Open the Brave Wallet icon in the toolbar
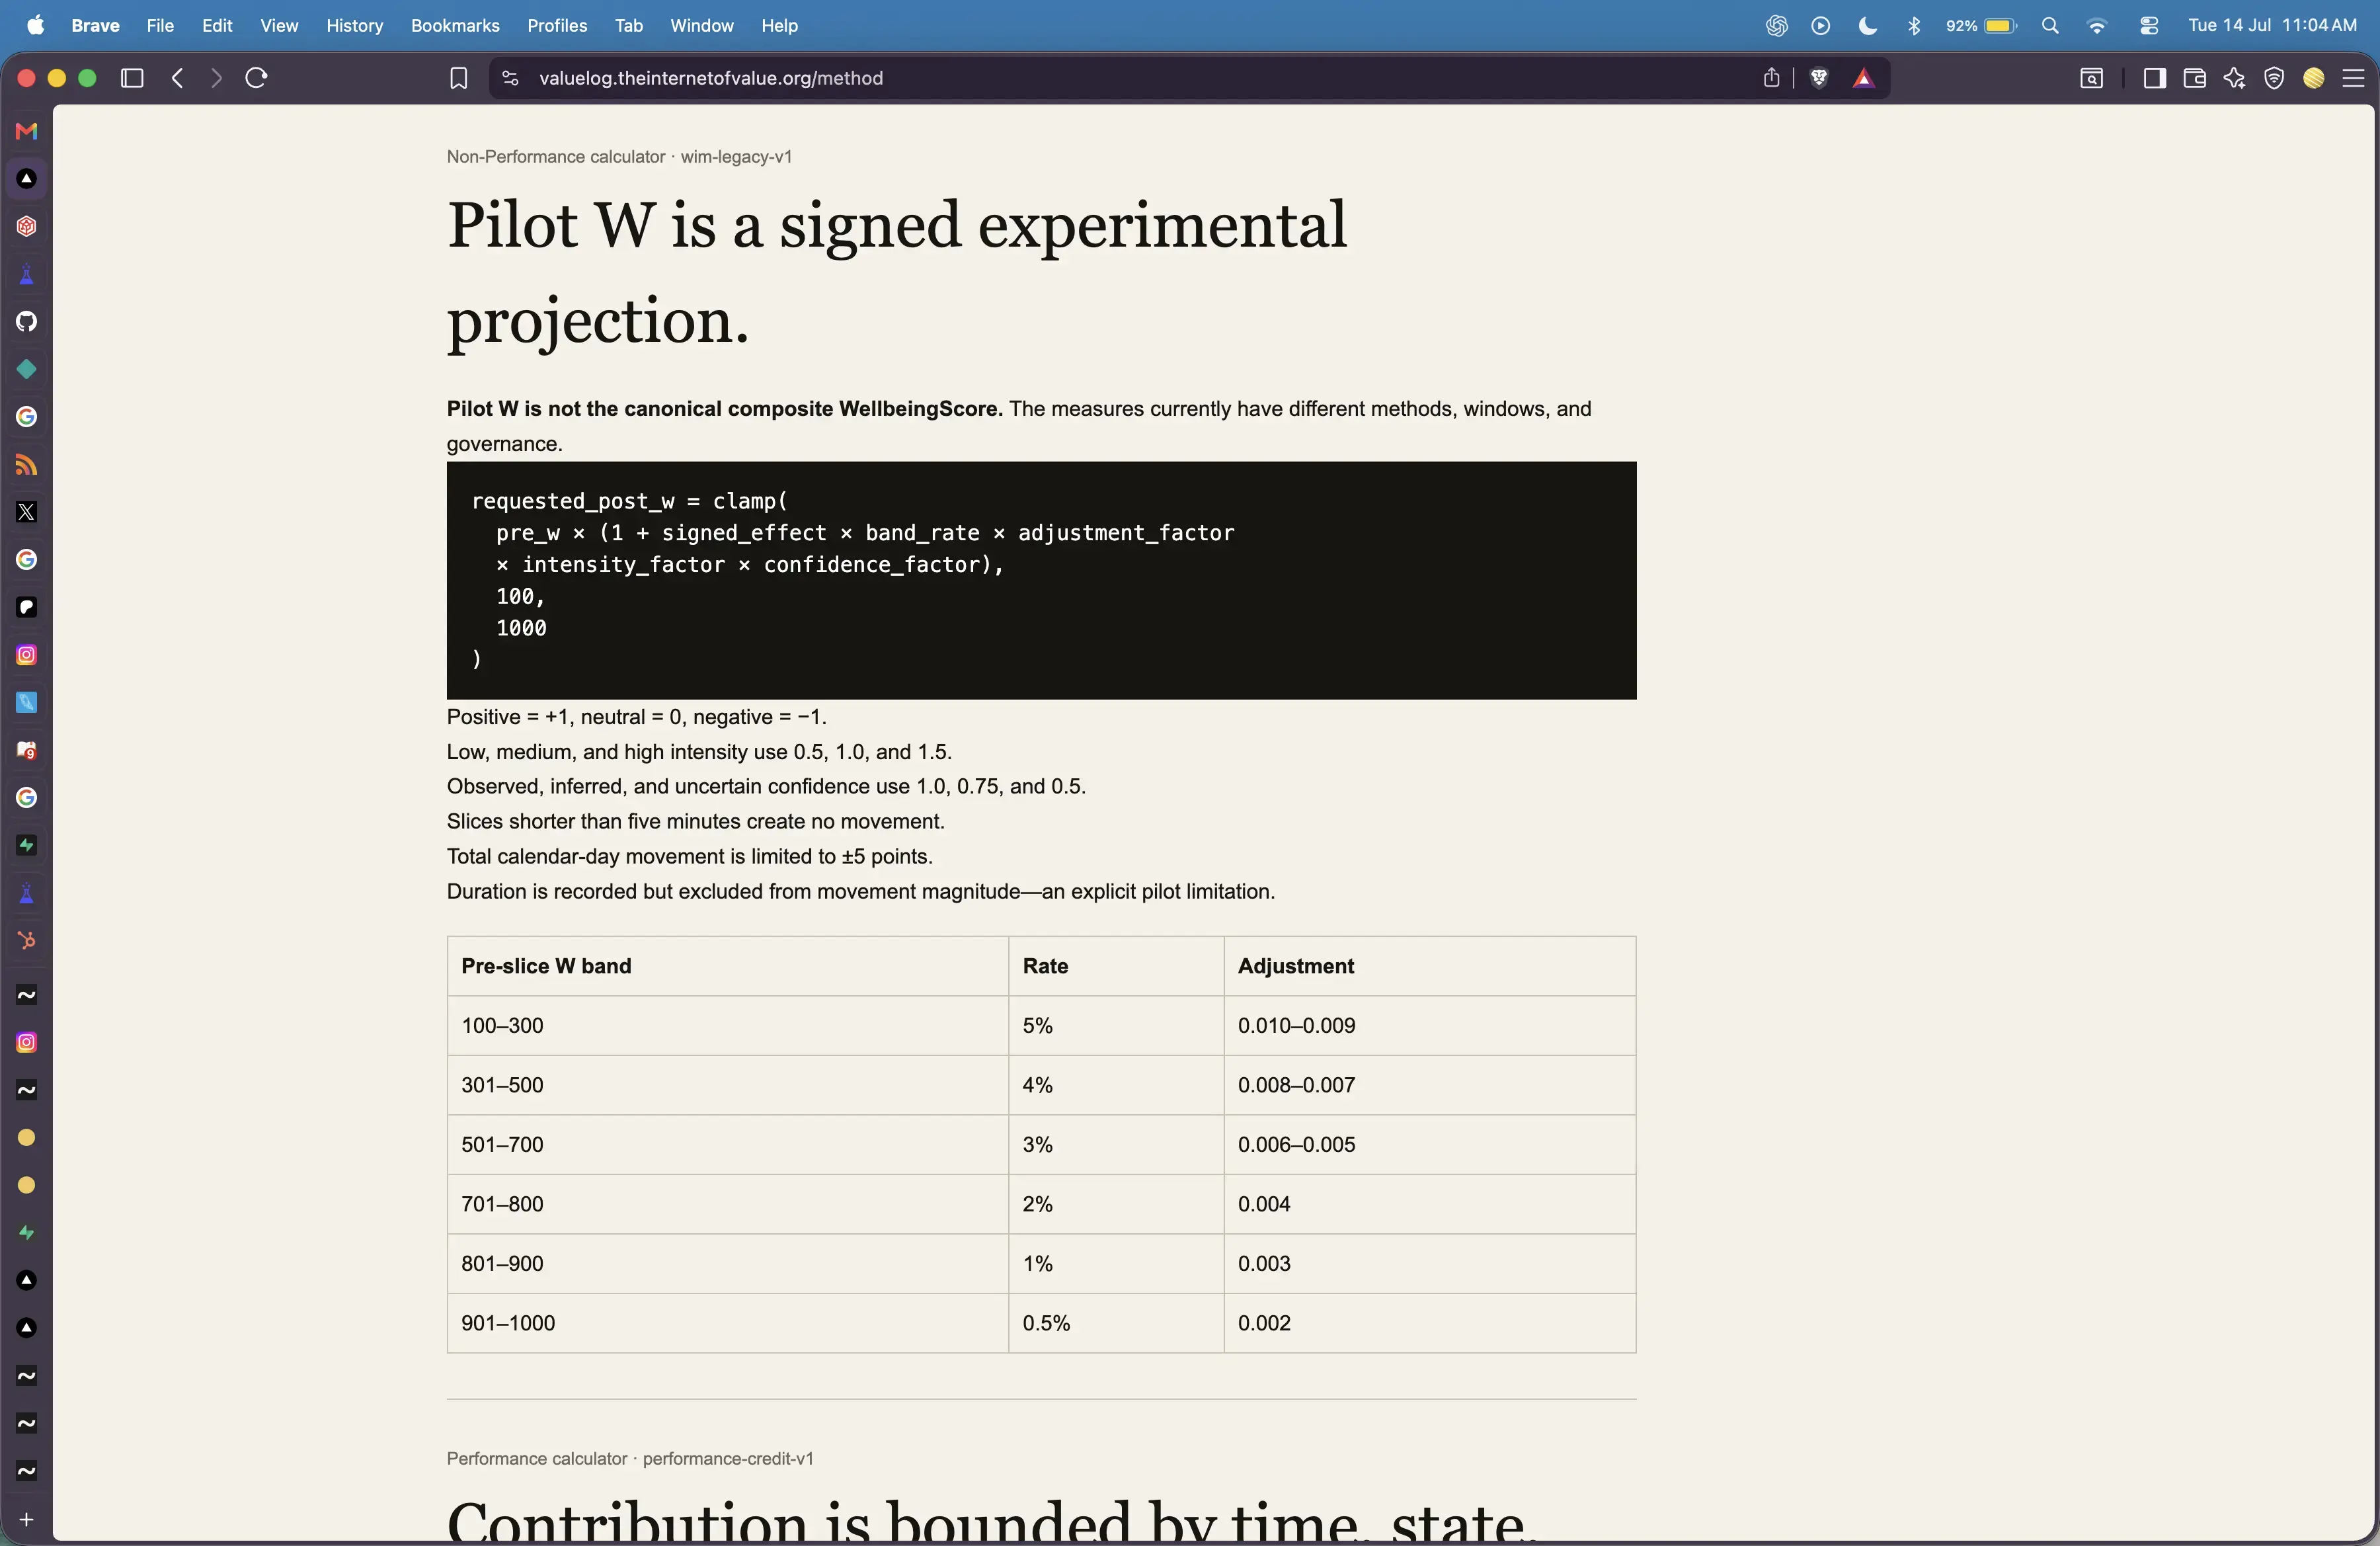Viewport: 2380px width, 1546px height. [x=2194, y=78]
